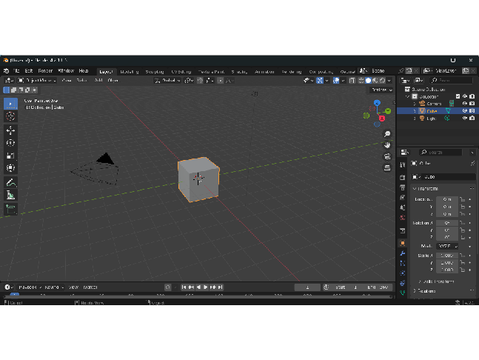The image size is (479, 360).
Task: Click the Blender logo menu icon
Action: pos(6,71)
